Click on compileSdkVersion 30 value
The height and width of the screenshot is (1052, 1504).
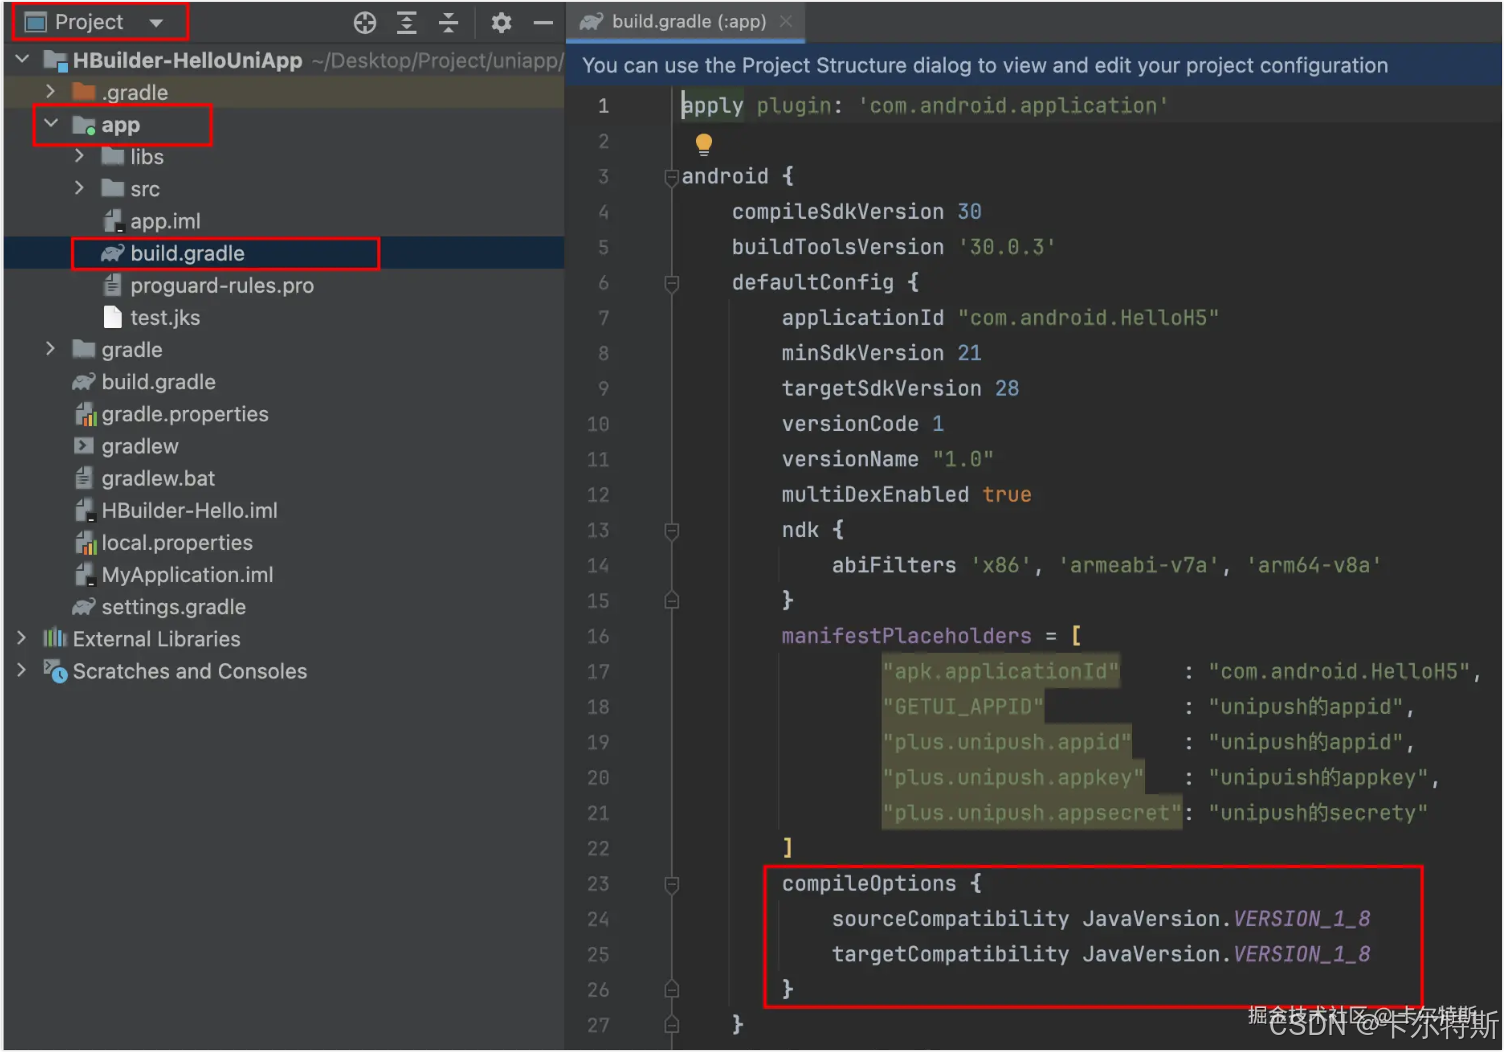point(970,212)
